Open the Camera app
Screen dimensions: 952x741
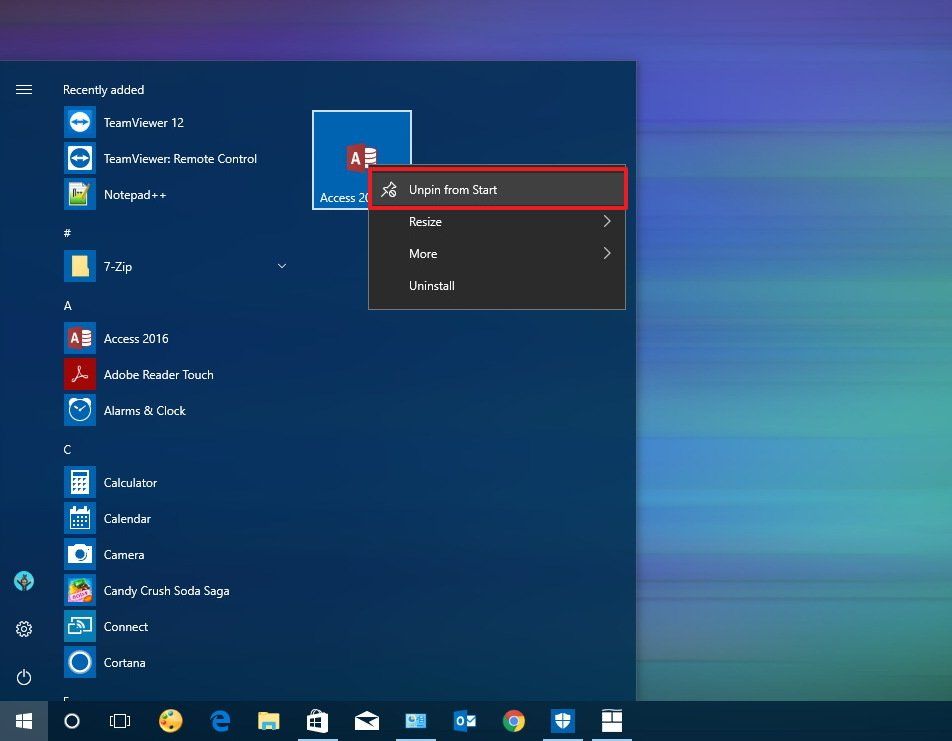123,554
